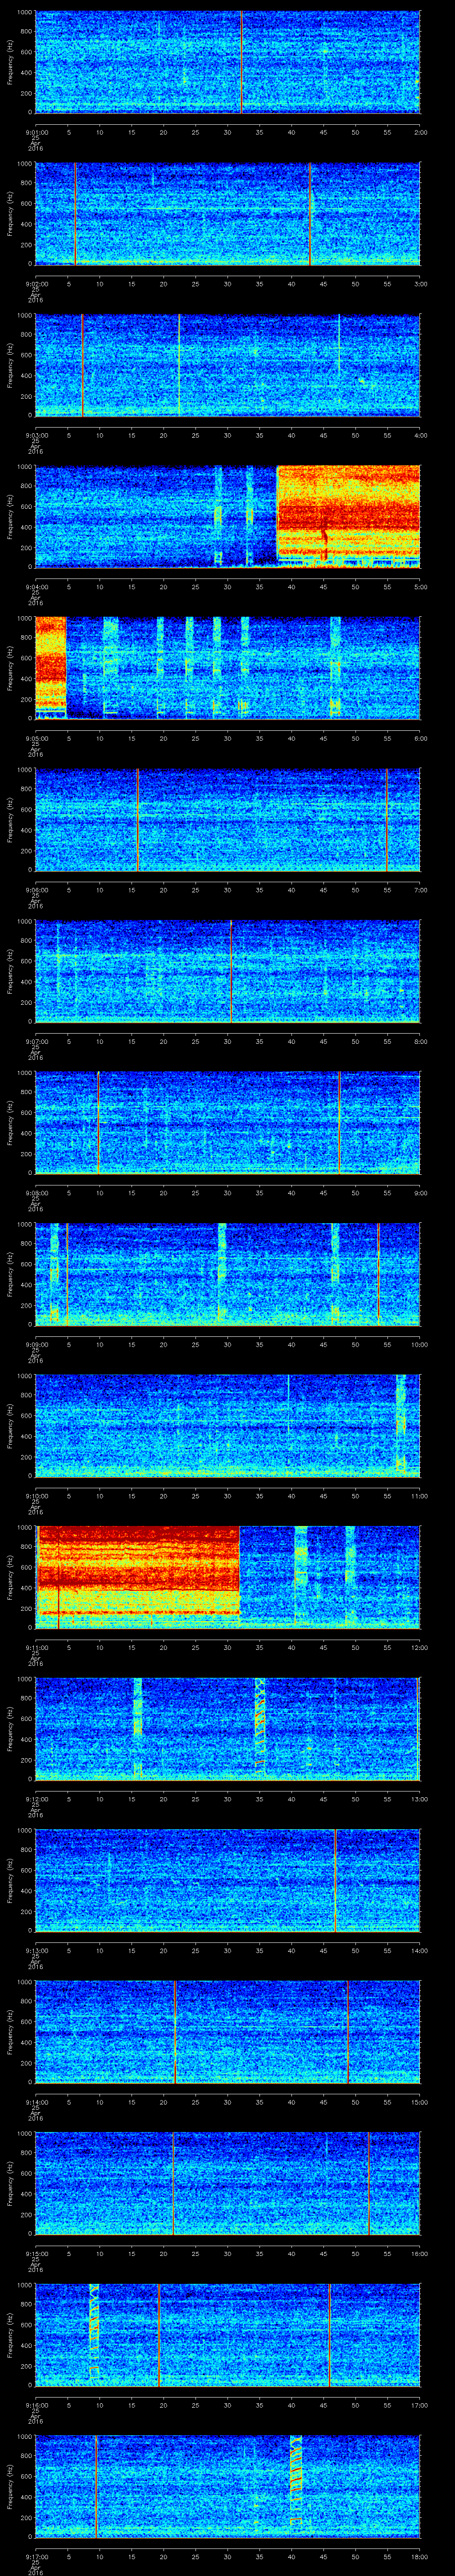Click the '9:08:00' start time label
The width and height of the screenshot is (455, 2576).
[36, 1192]
